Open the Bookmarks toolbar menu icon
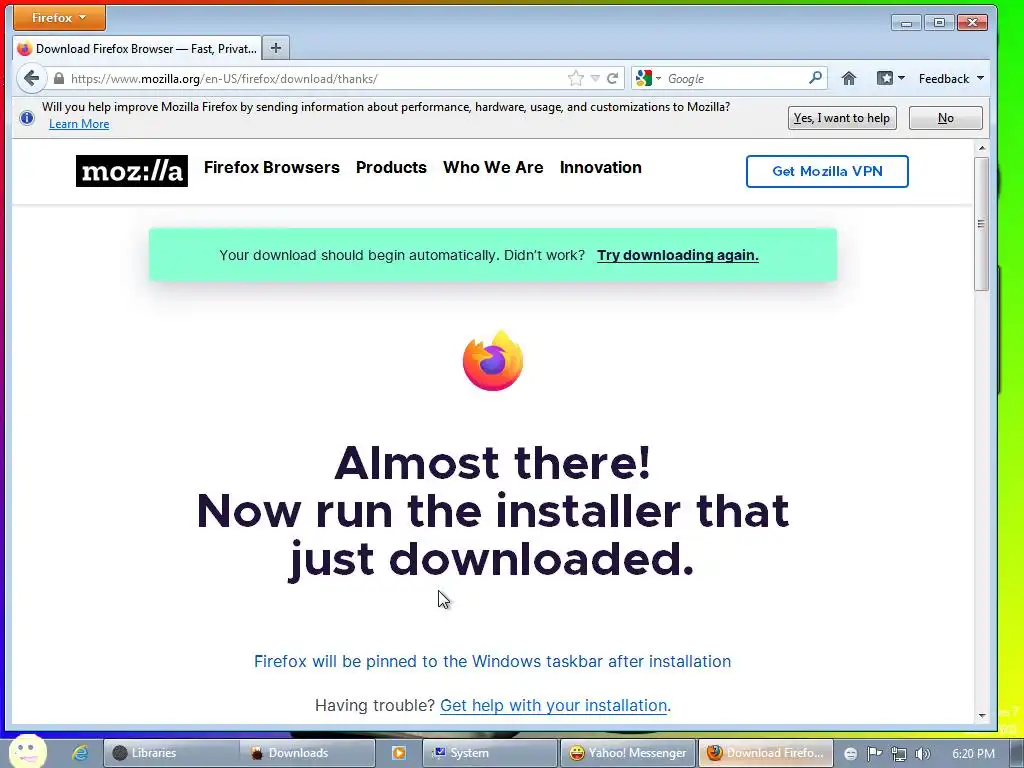Viewport: 1024px width, 768px height. (x=890, y=78)
